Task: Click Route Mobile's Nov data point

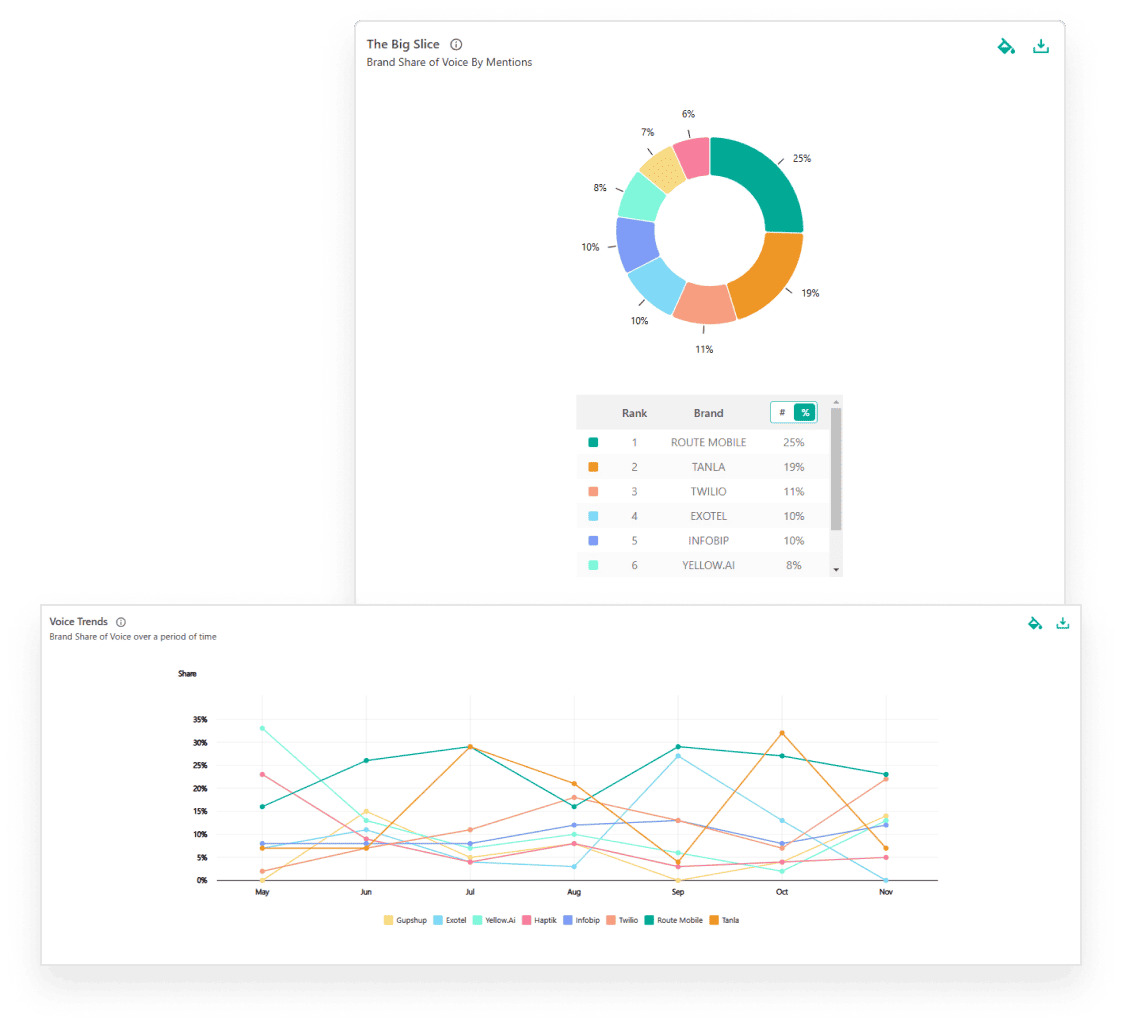Action: (886, 774)
